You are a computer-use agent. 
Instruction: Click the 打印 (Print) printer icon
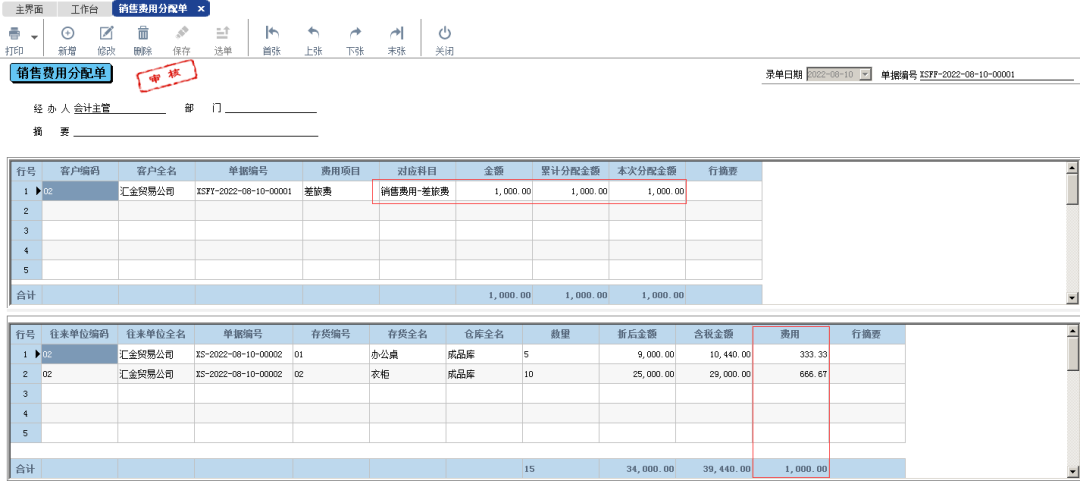point(14,34)
